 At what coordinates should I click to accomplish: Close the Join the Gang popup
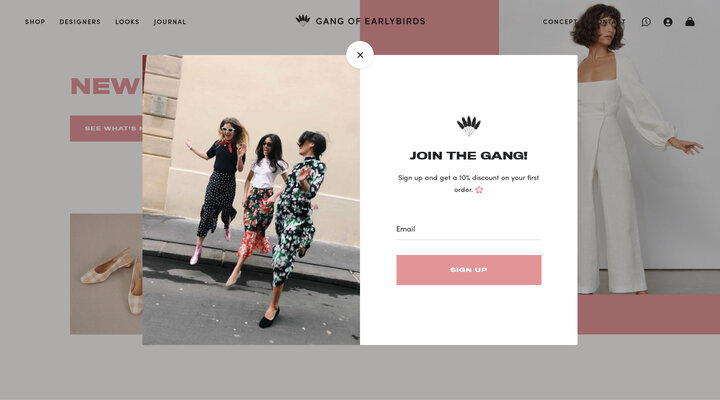tap(360, 55)
